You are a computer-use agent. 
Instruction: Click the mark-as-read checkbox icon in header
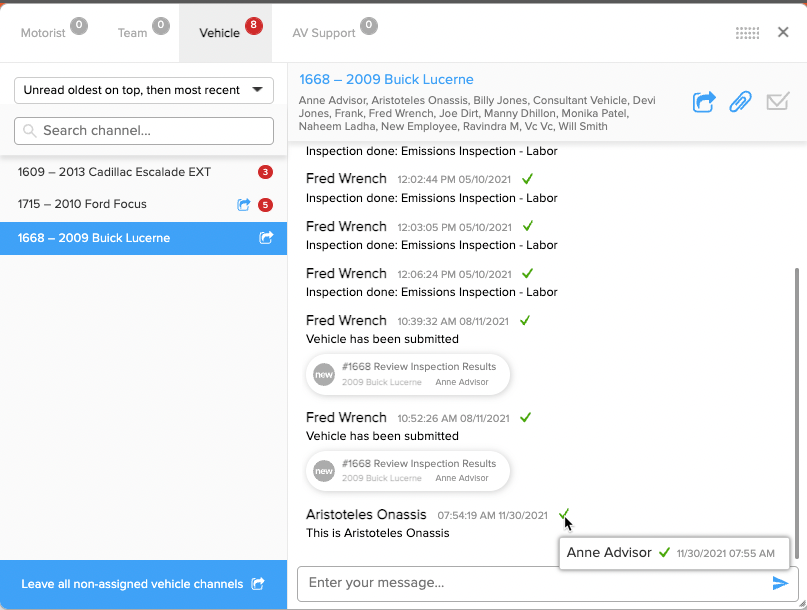[x=778, y=101]
